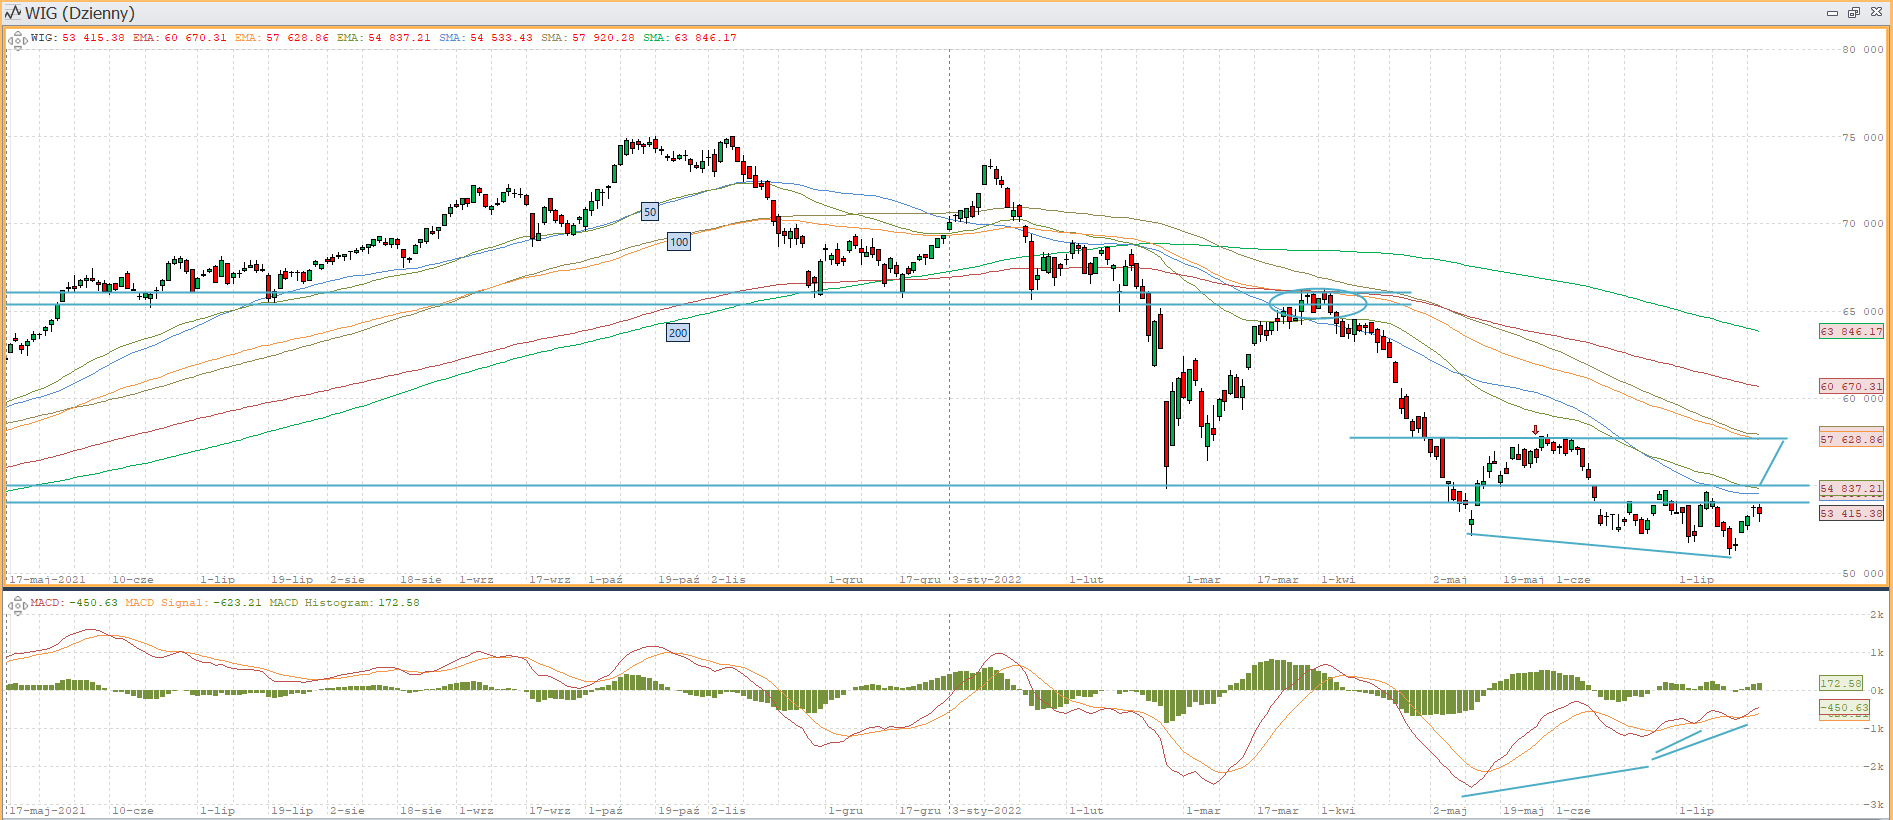Click the "200" moving average label
The width and height of the screenshot is (1893, 820).
point(678,333)
